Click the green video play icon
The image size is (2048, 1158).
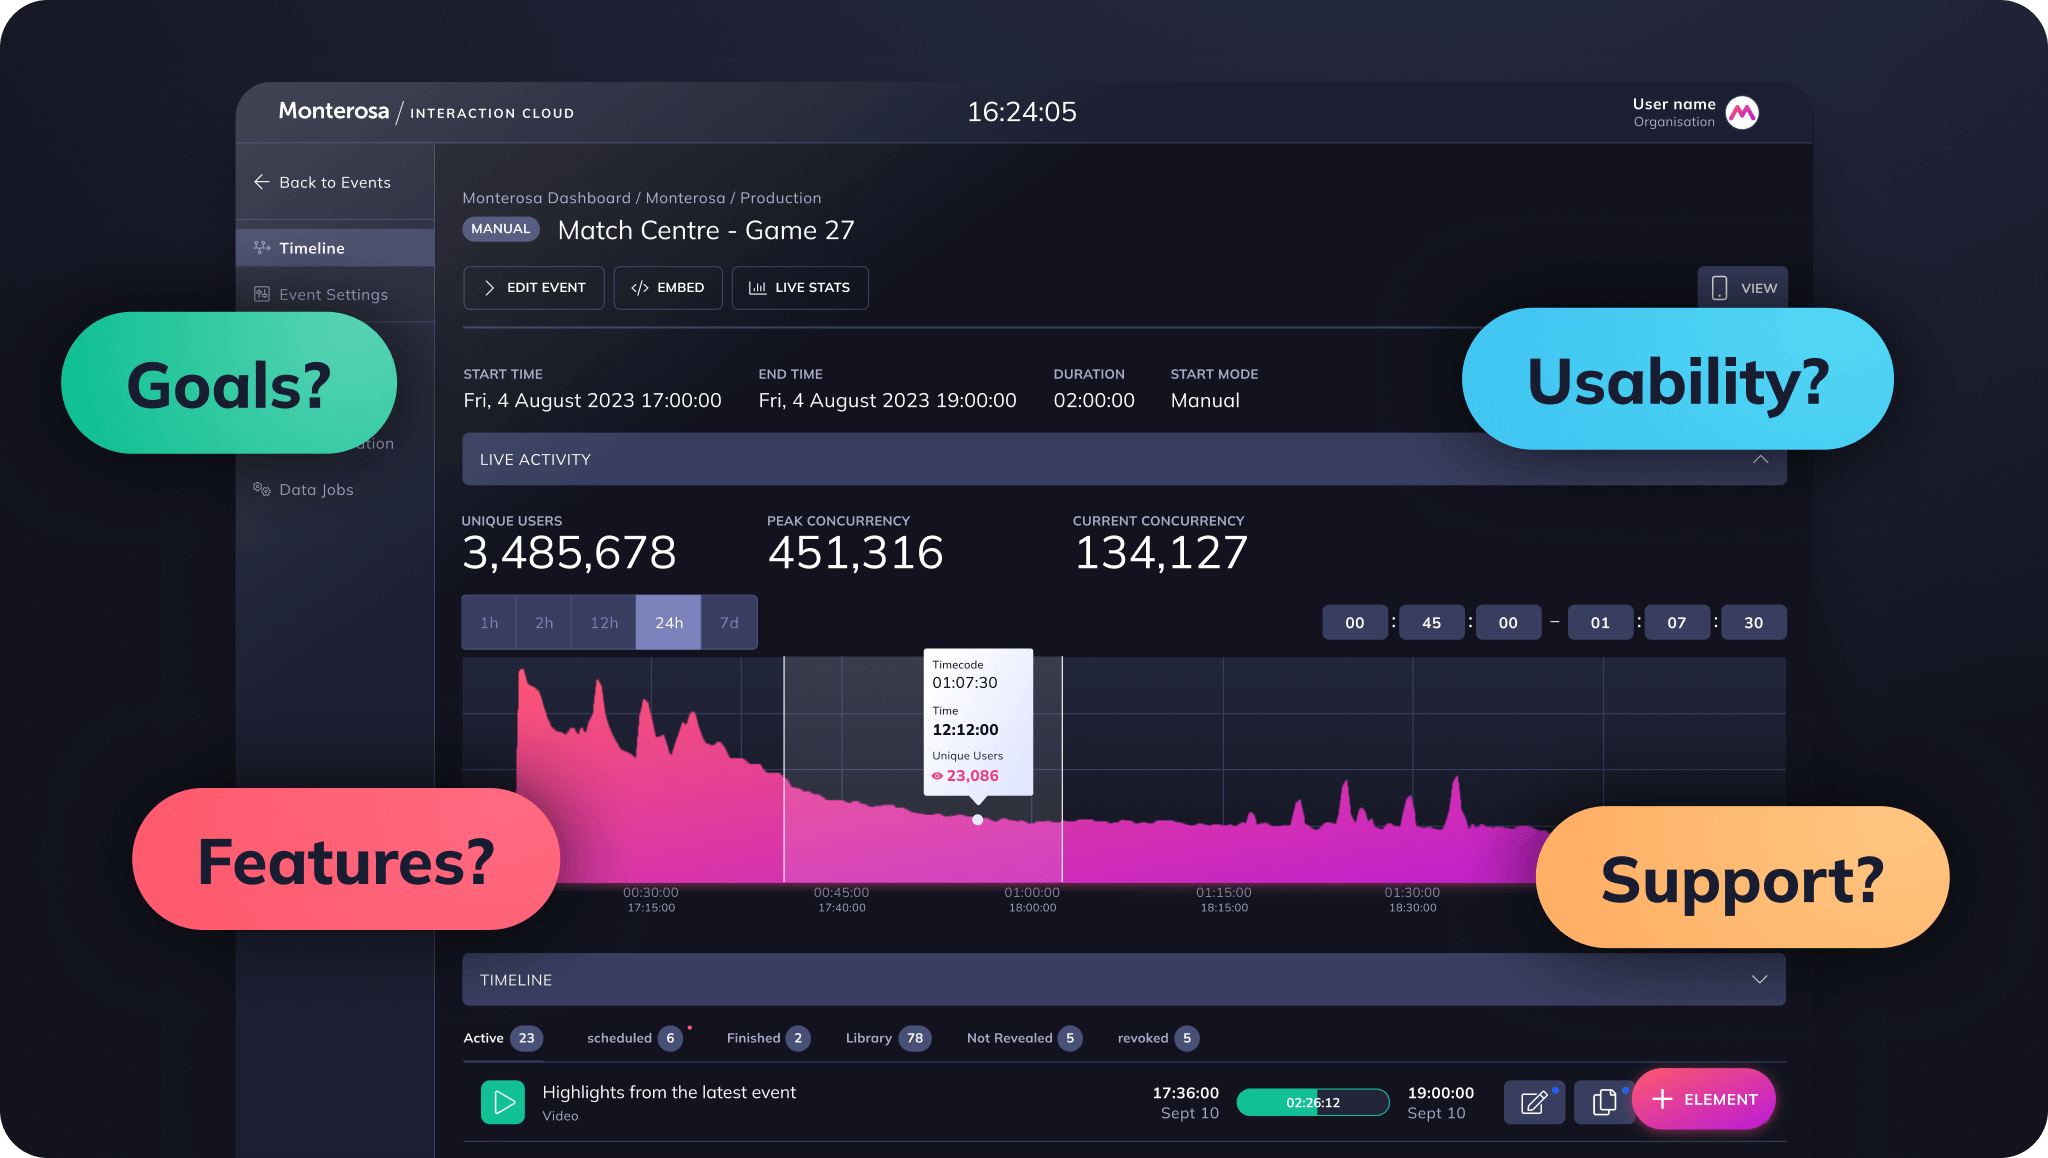(503, 1102)
